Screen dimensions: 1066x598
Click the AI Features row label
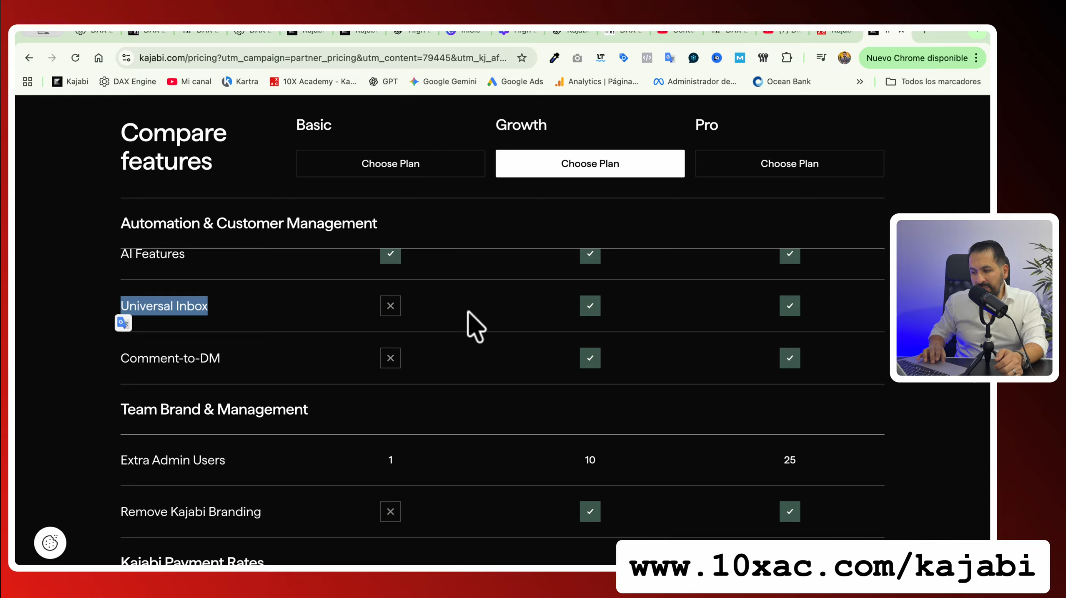(152, 254)
